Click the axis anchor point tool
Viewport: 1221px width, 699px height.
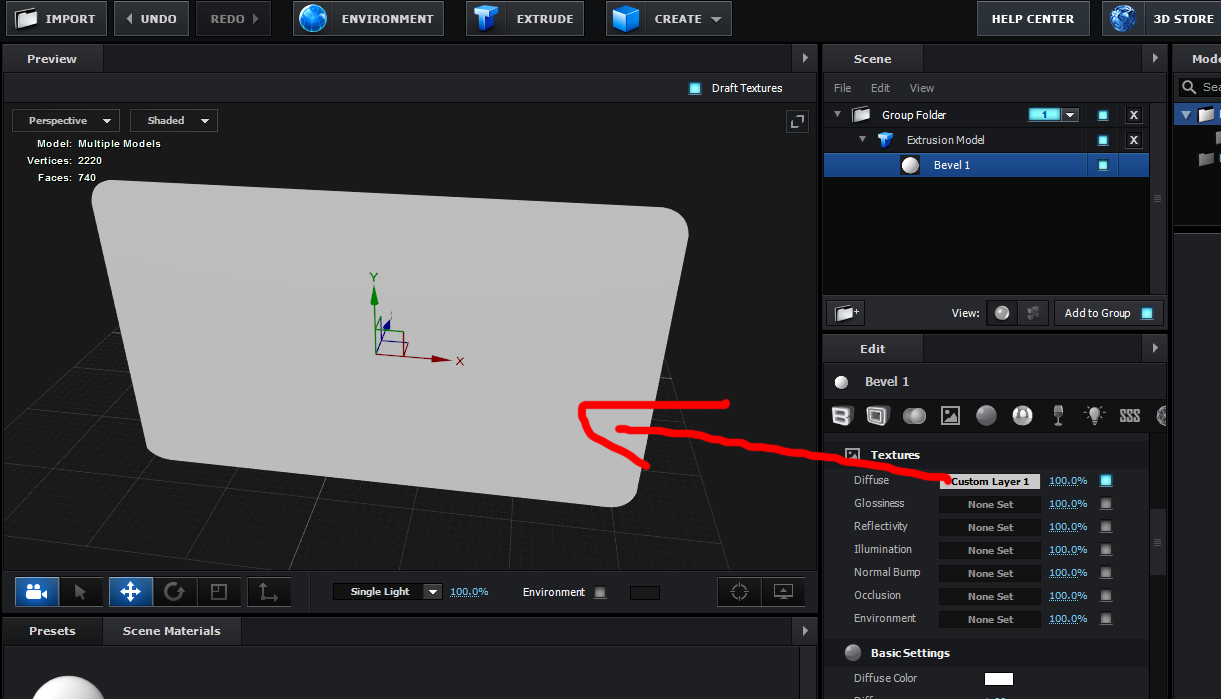(x=268, y=592)
